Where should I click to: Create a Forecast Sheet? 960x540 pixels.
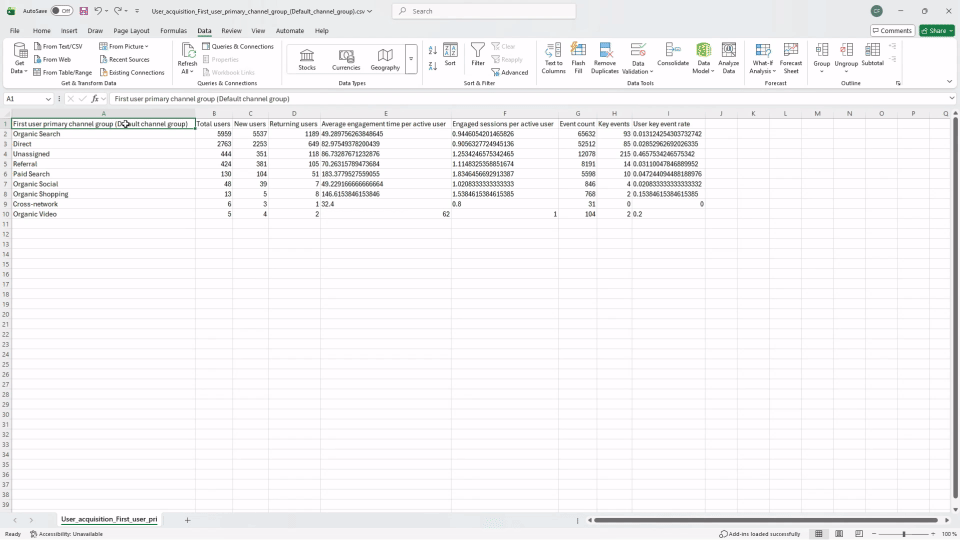[791, 58]
